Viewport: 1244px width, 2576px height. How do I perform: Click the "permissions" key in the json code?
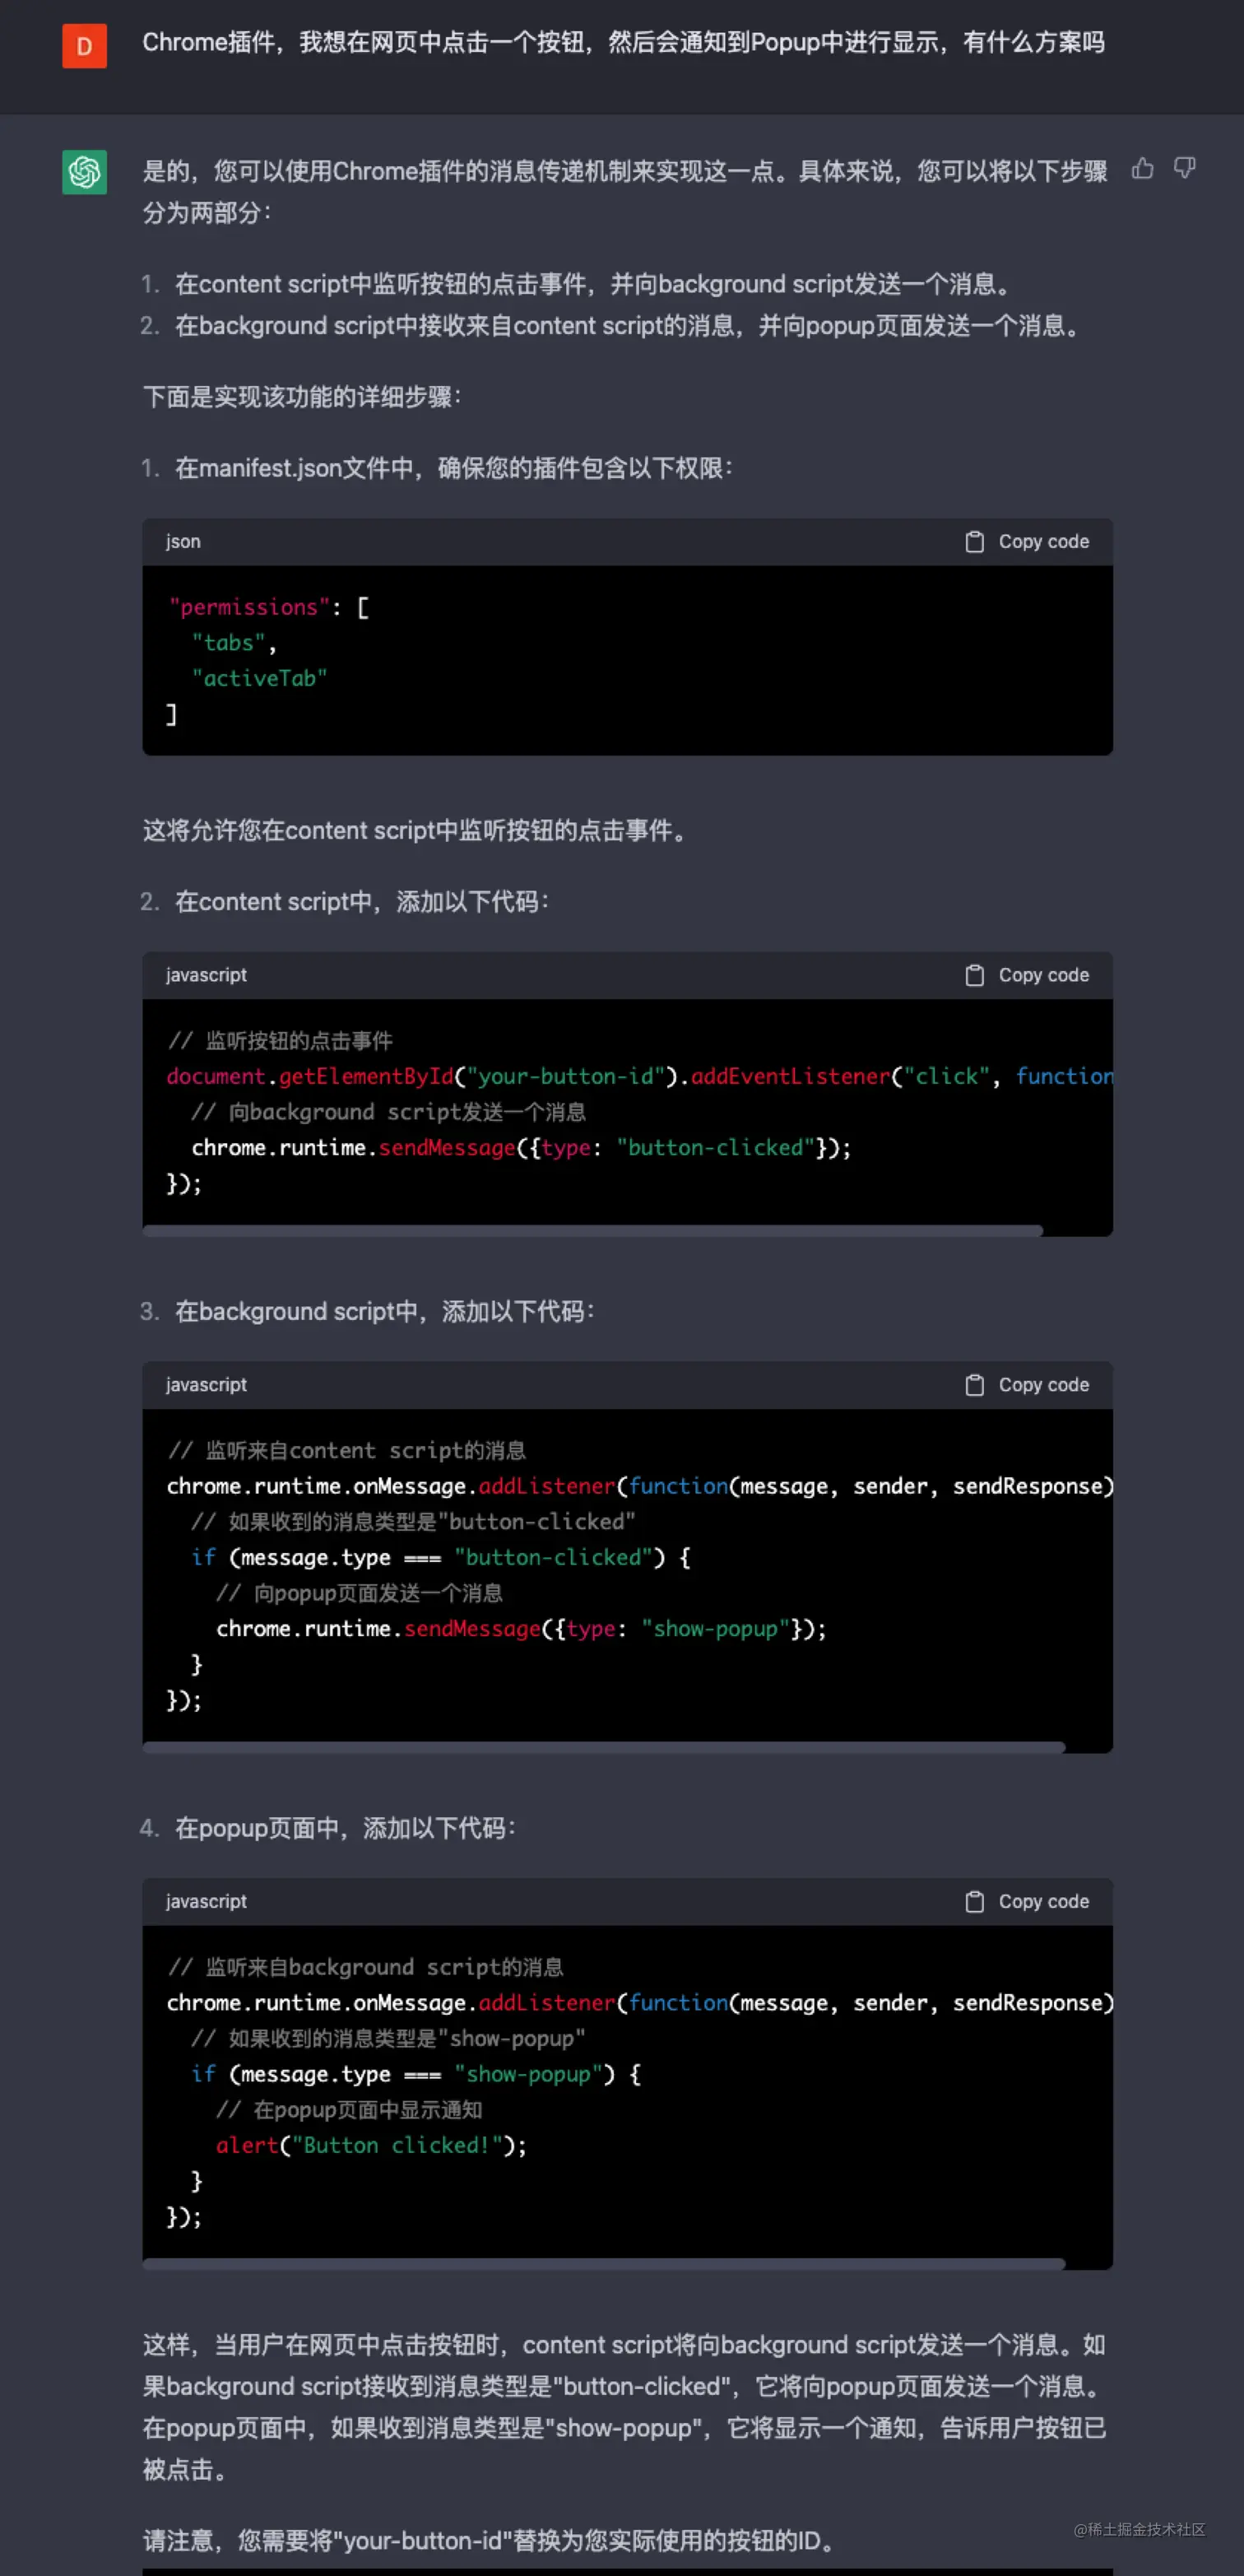coord(249,607)
